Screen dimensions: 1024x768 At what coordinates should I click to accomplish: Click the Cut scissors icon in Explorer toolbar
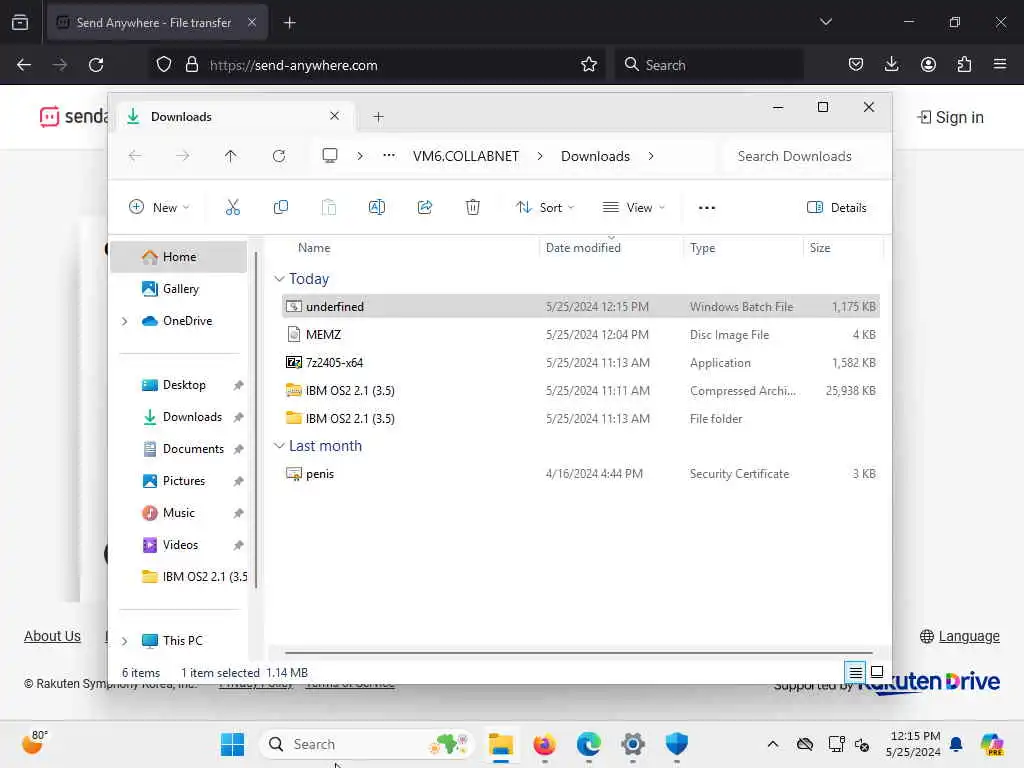[x=232, y=208]
